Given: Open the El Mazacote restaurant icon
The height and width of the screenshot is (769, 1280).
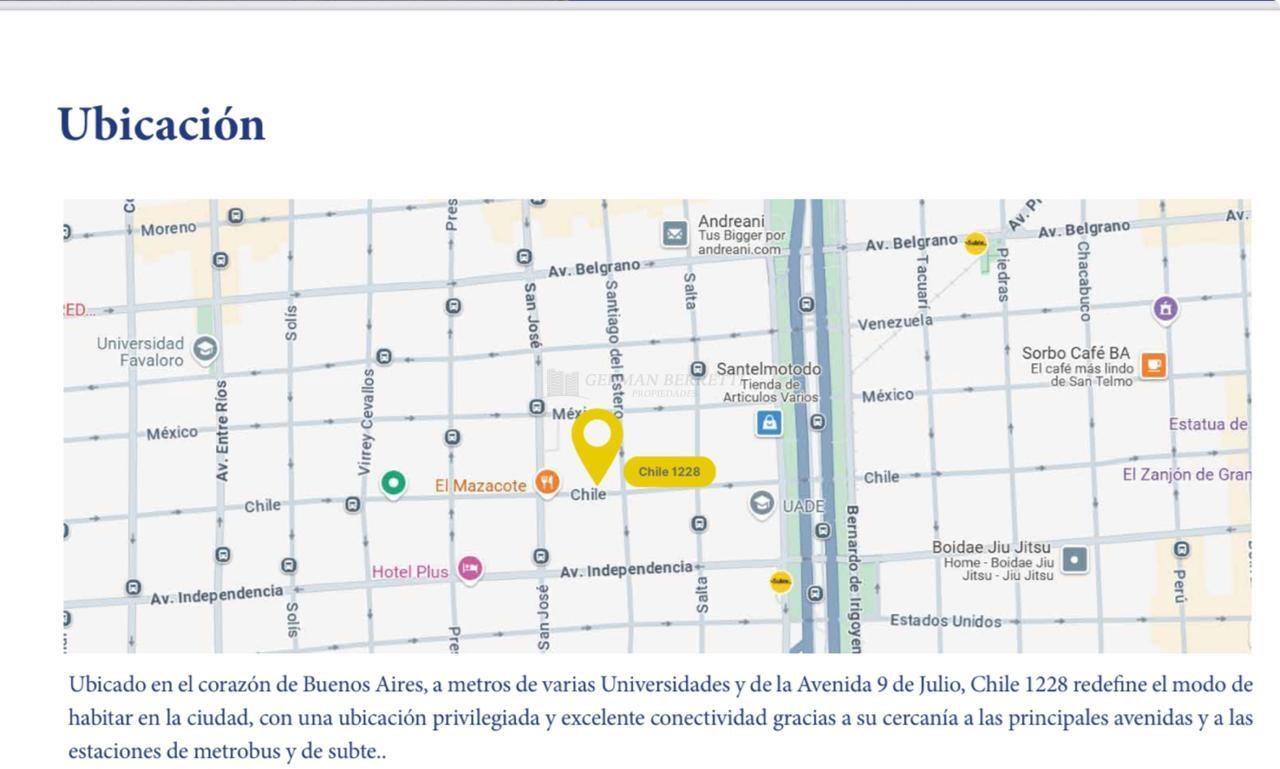Looking at the screenshot, I should [x=546, y=484].
